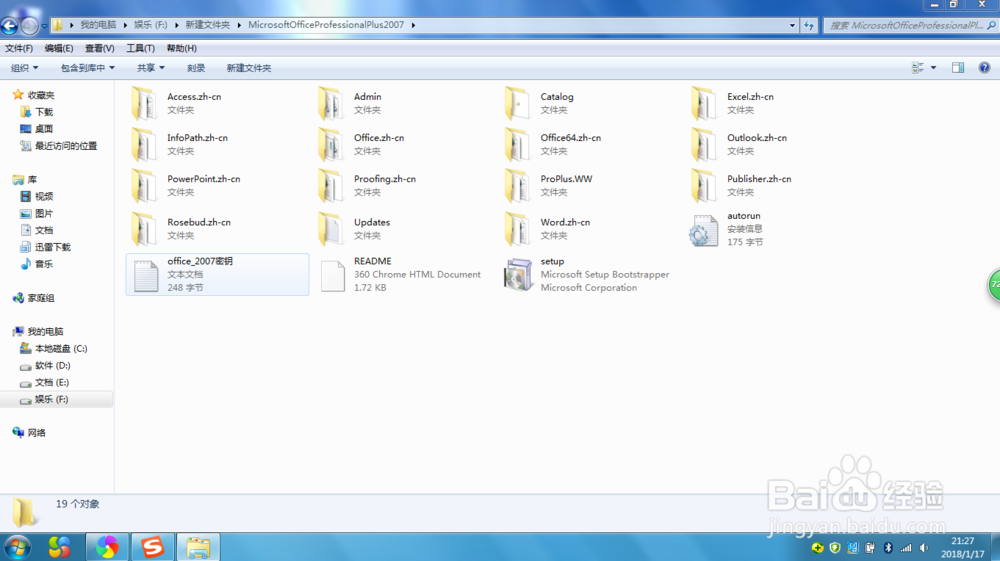Expand arrow after MicrosoftOfficeProfessionalPlus2007 breadcrumb
This screenshot has width=1000, height=561.
click(413, 25)
